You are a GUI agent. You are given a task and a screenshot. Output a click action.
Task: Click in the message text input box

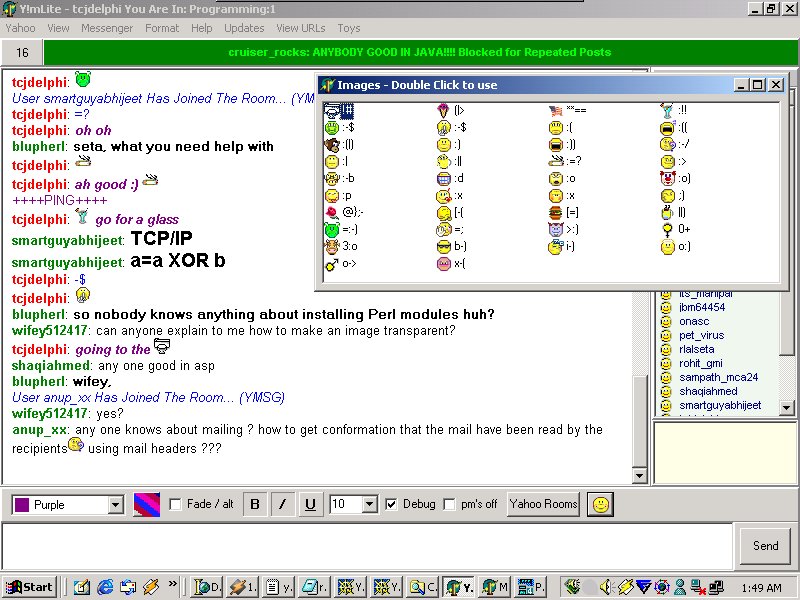pyautogui.click(x=367, y=545)
